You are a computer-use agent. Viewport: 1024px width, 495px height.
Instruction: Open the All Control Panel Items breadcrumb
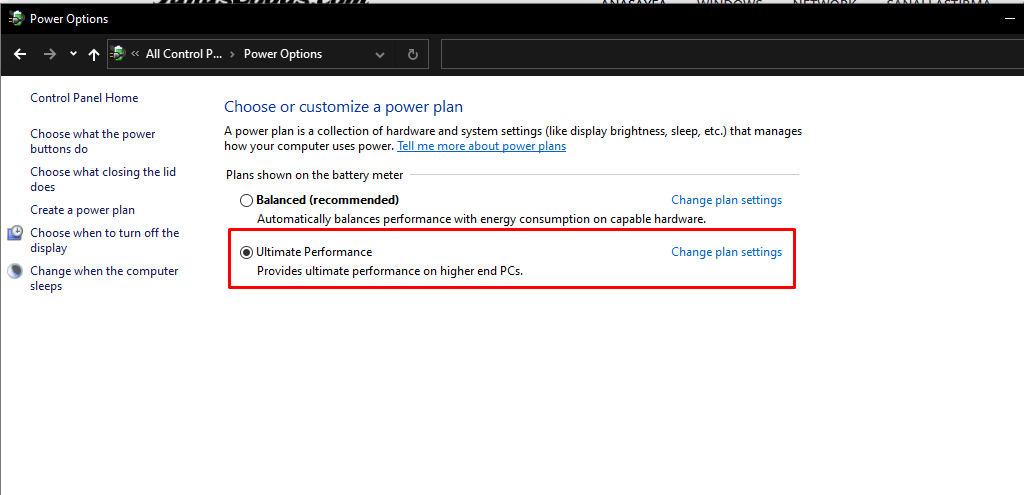tap(183, 55)
